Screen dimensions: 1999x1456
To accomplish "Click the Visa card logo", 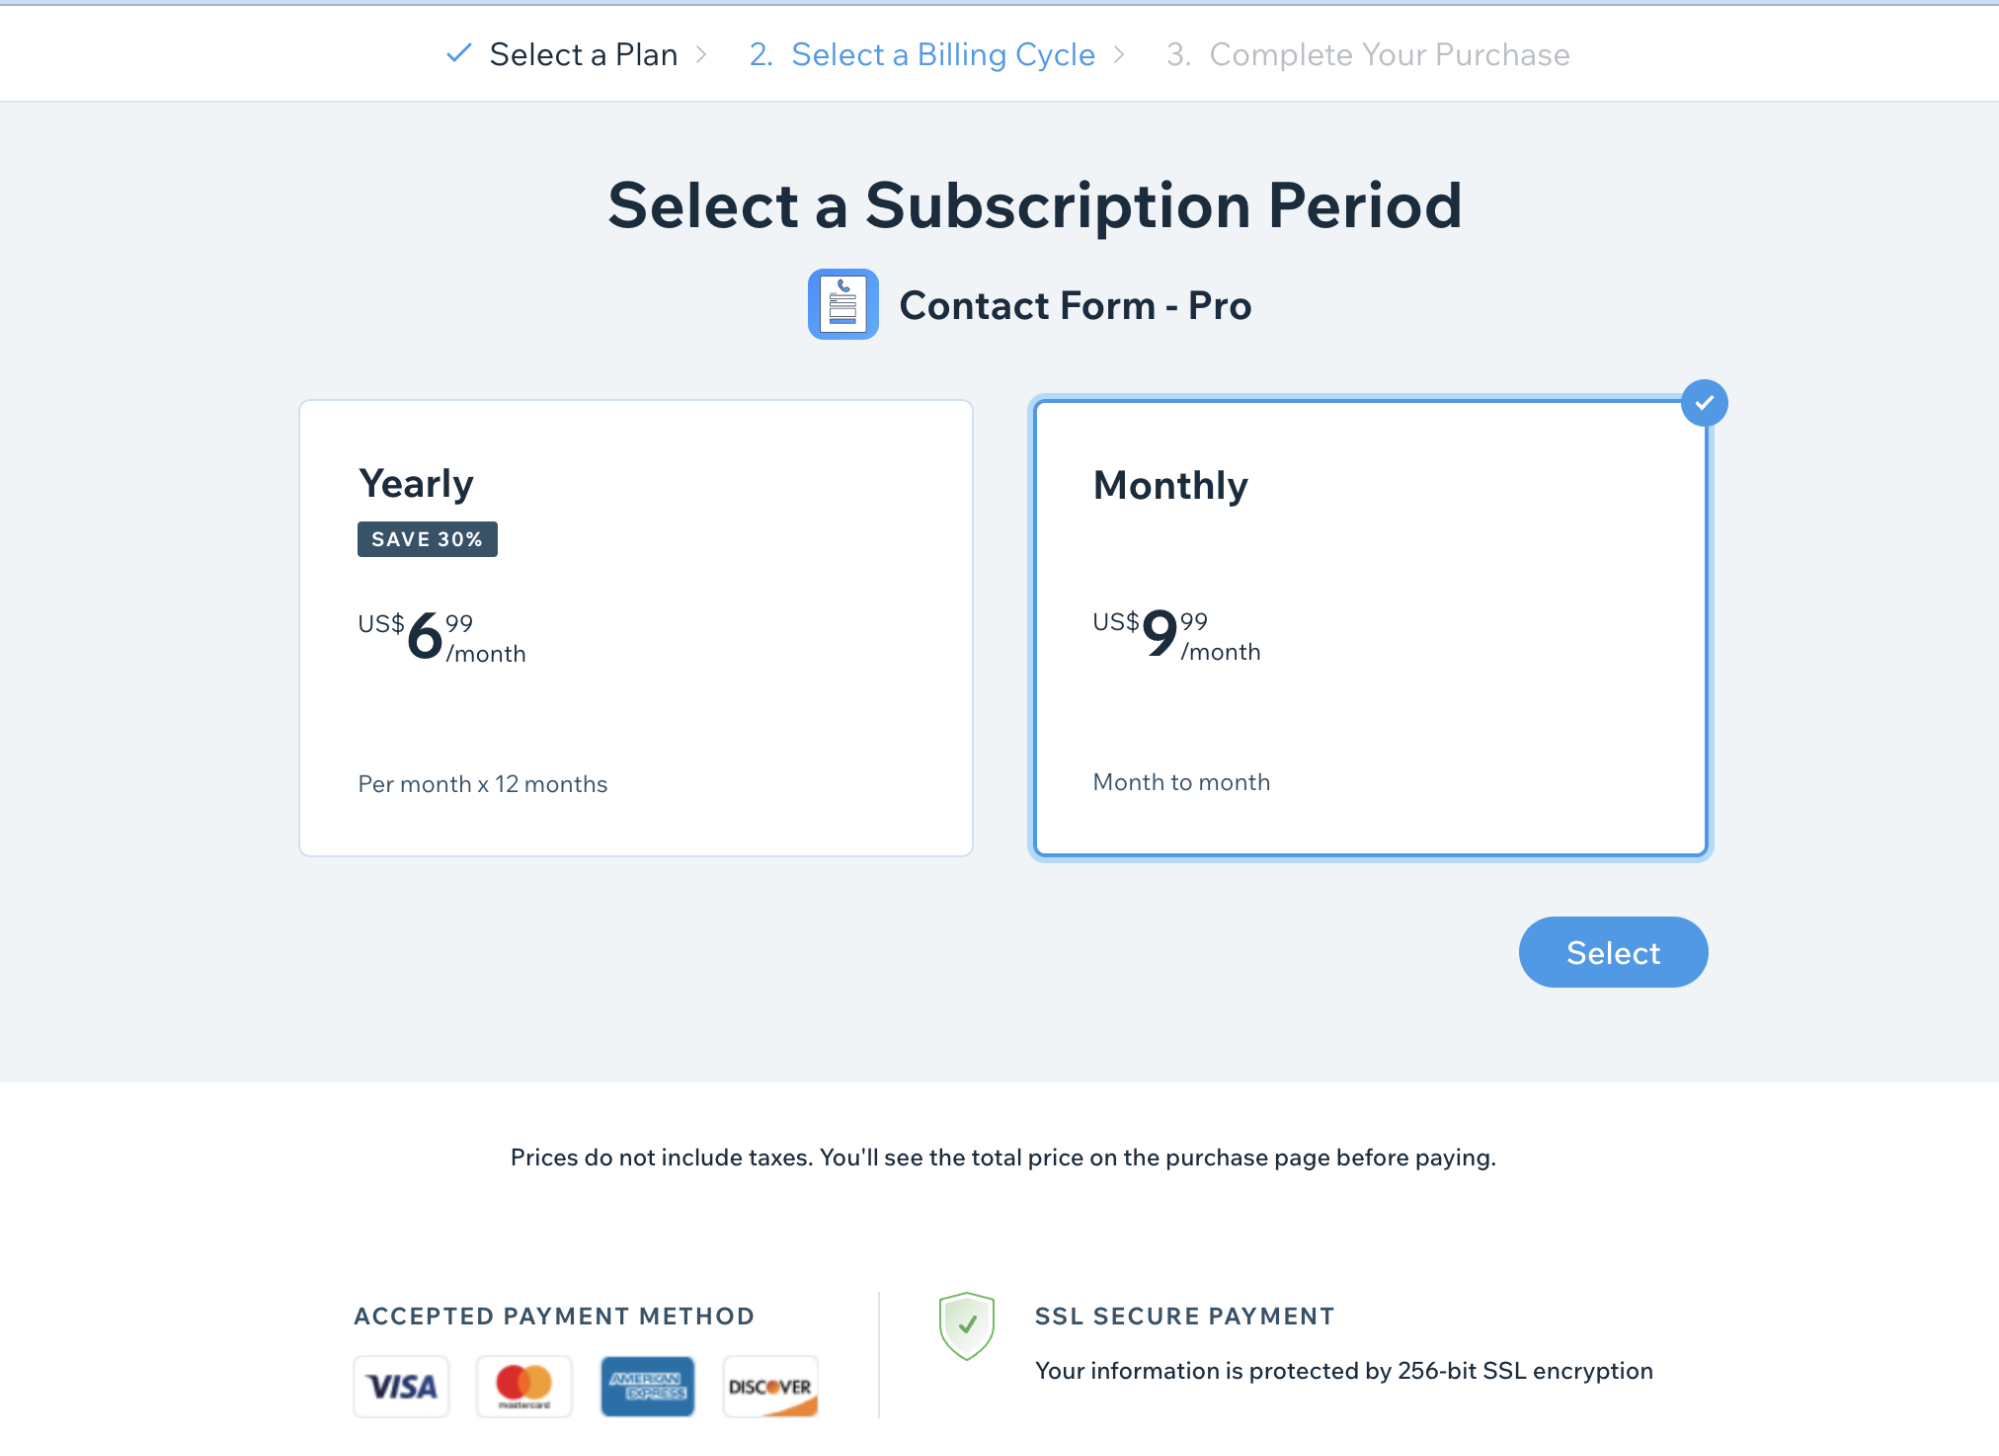I will (x=401, y=1386).
